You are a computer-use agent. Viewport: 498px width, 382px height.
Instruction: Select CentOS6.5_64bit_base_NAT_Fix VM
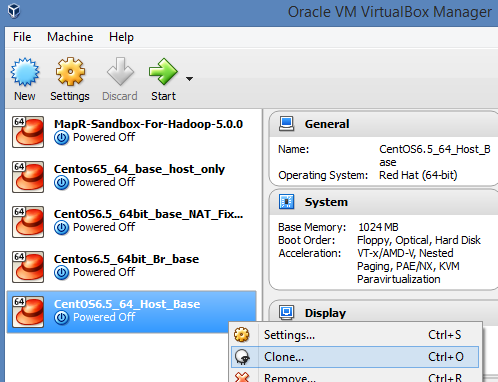132,222
